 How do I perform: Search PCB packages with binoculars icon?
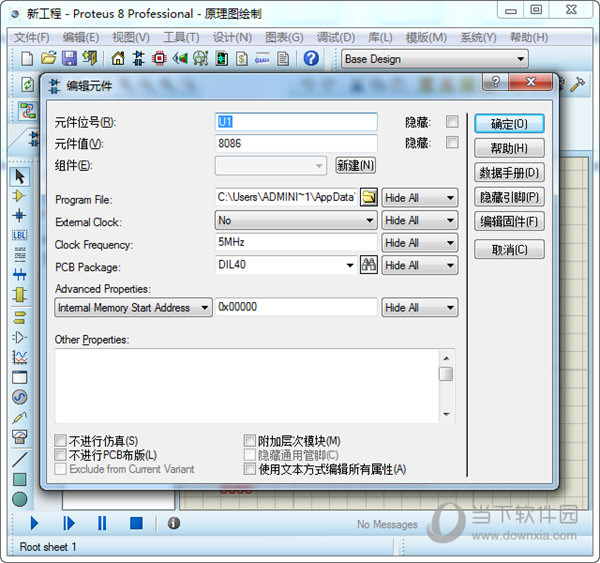pyautogui.click(x=369, y=265)
